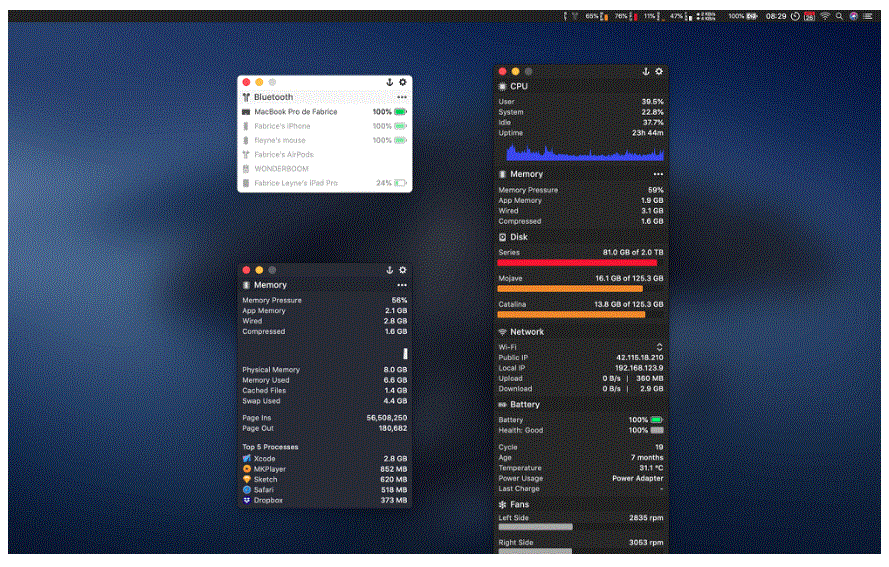This screenshot has height=567, width=889.
Task: Click the orange Catalina disk usage bar
Action: 571,314
